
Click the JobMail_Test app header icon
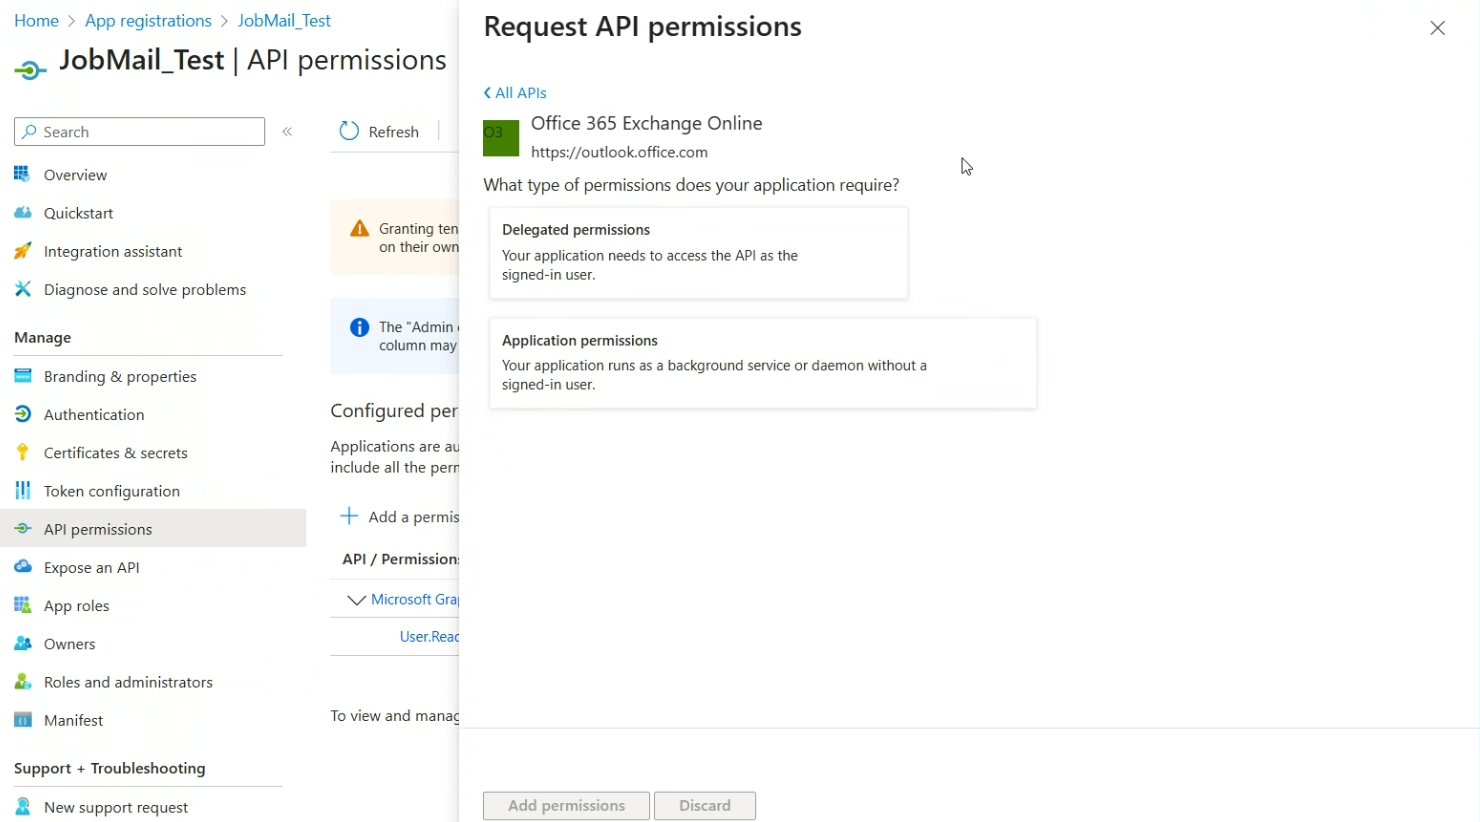tap(30, 69)
